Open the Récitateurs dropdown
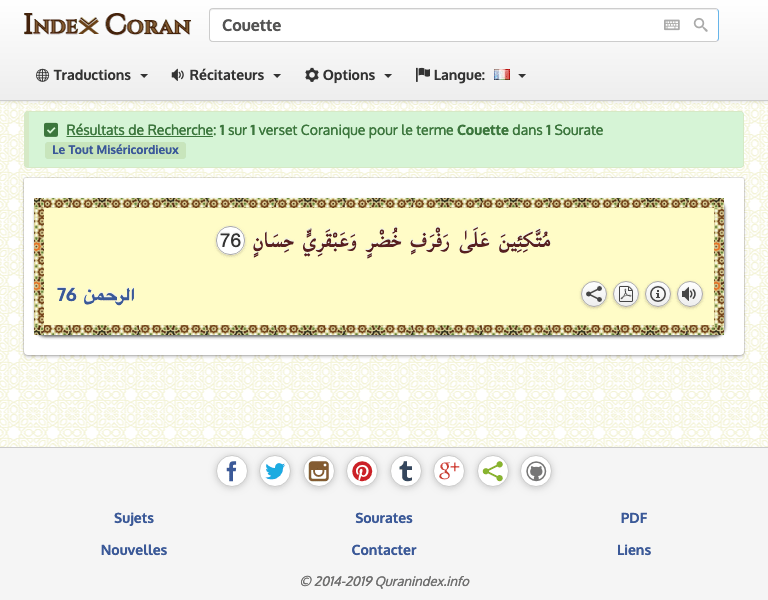This screenshot has height=600, width=768. (x=226, y=75)
